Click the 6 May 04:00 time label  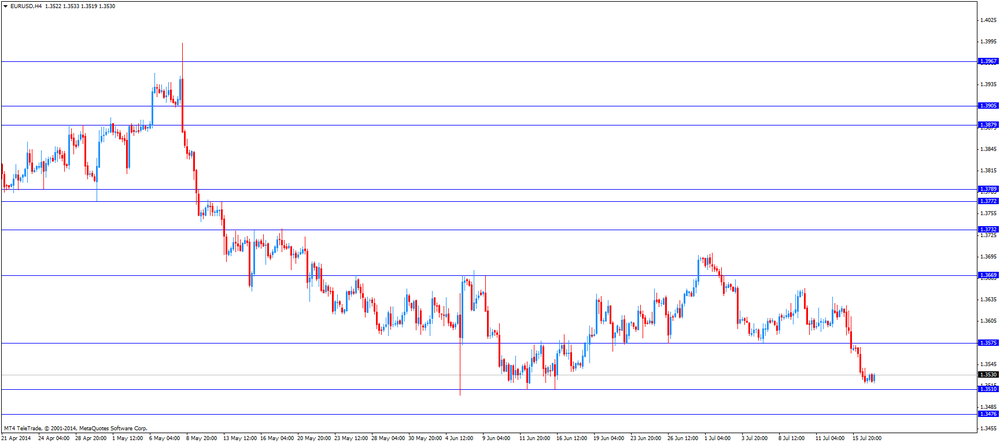(164, 439)
